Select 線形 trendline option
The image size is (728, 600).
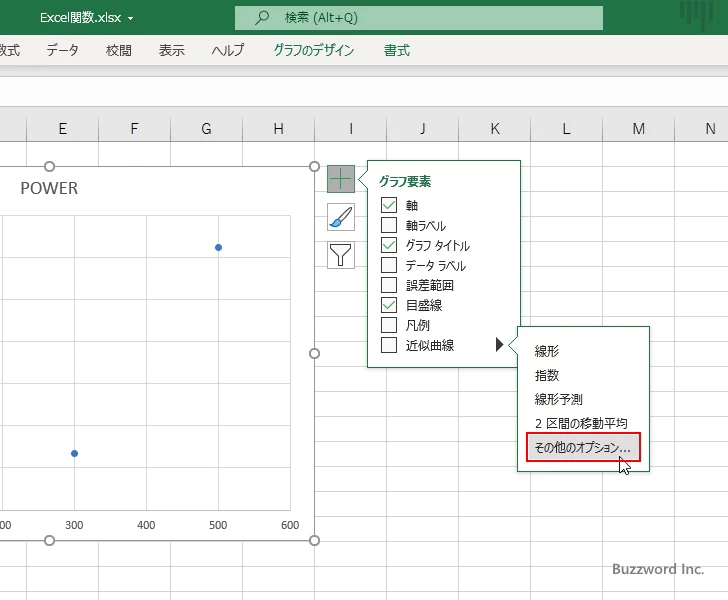pyautogui.click(x=546, y=351)
